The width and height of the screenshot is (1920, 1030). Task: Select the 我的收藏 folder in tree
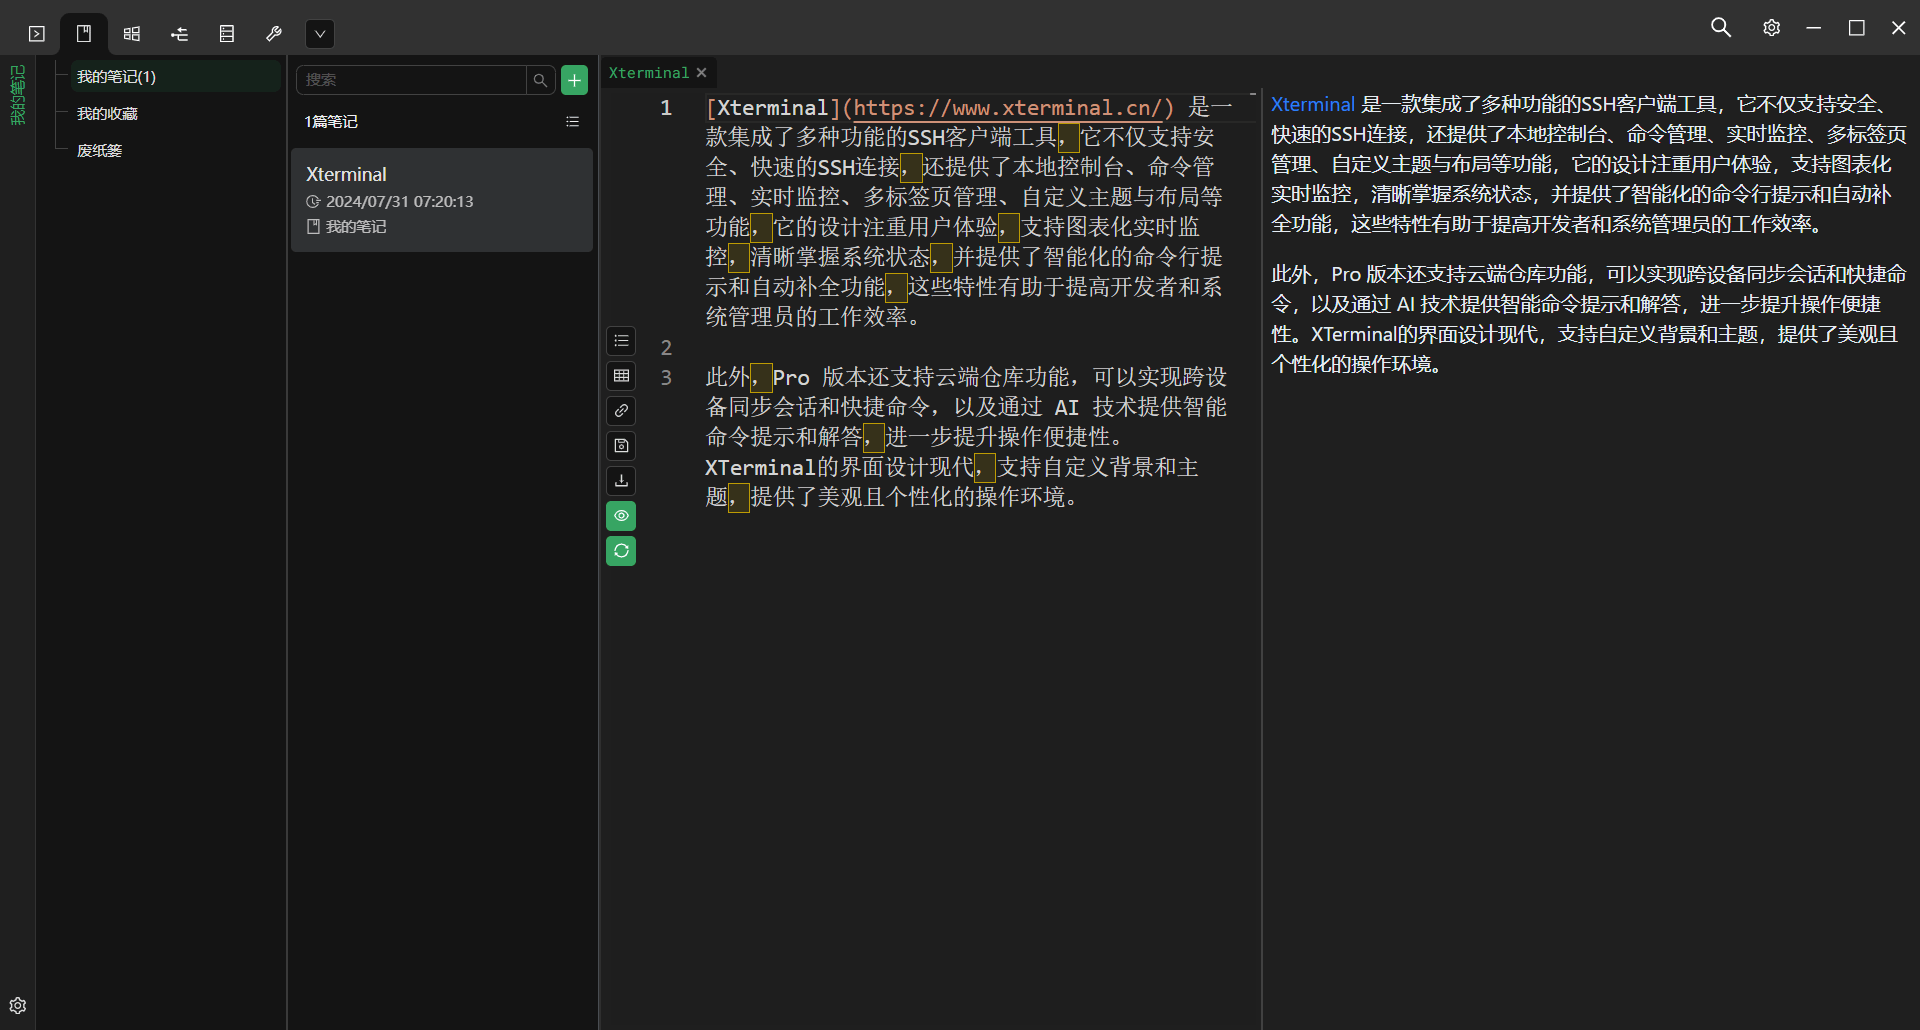(108, 114)
